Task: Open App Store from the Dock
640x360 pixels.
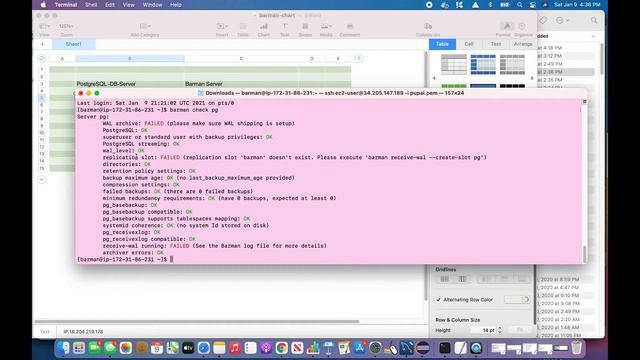Action: (360, 348)
